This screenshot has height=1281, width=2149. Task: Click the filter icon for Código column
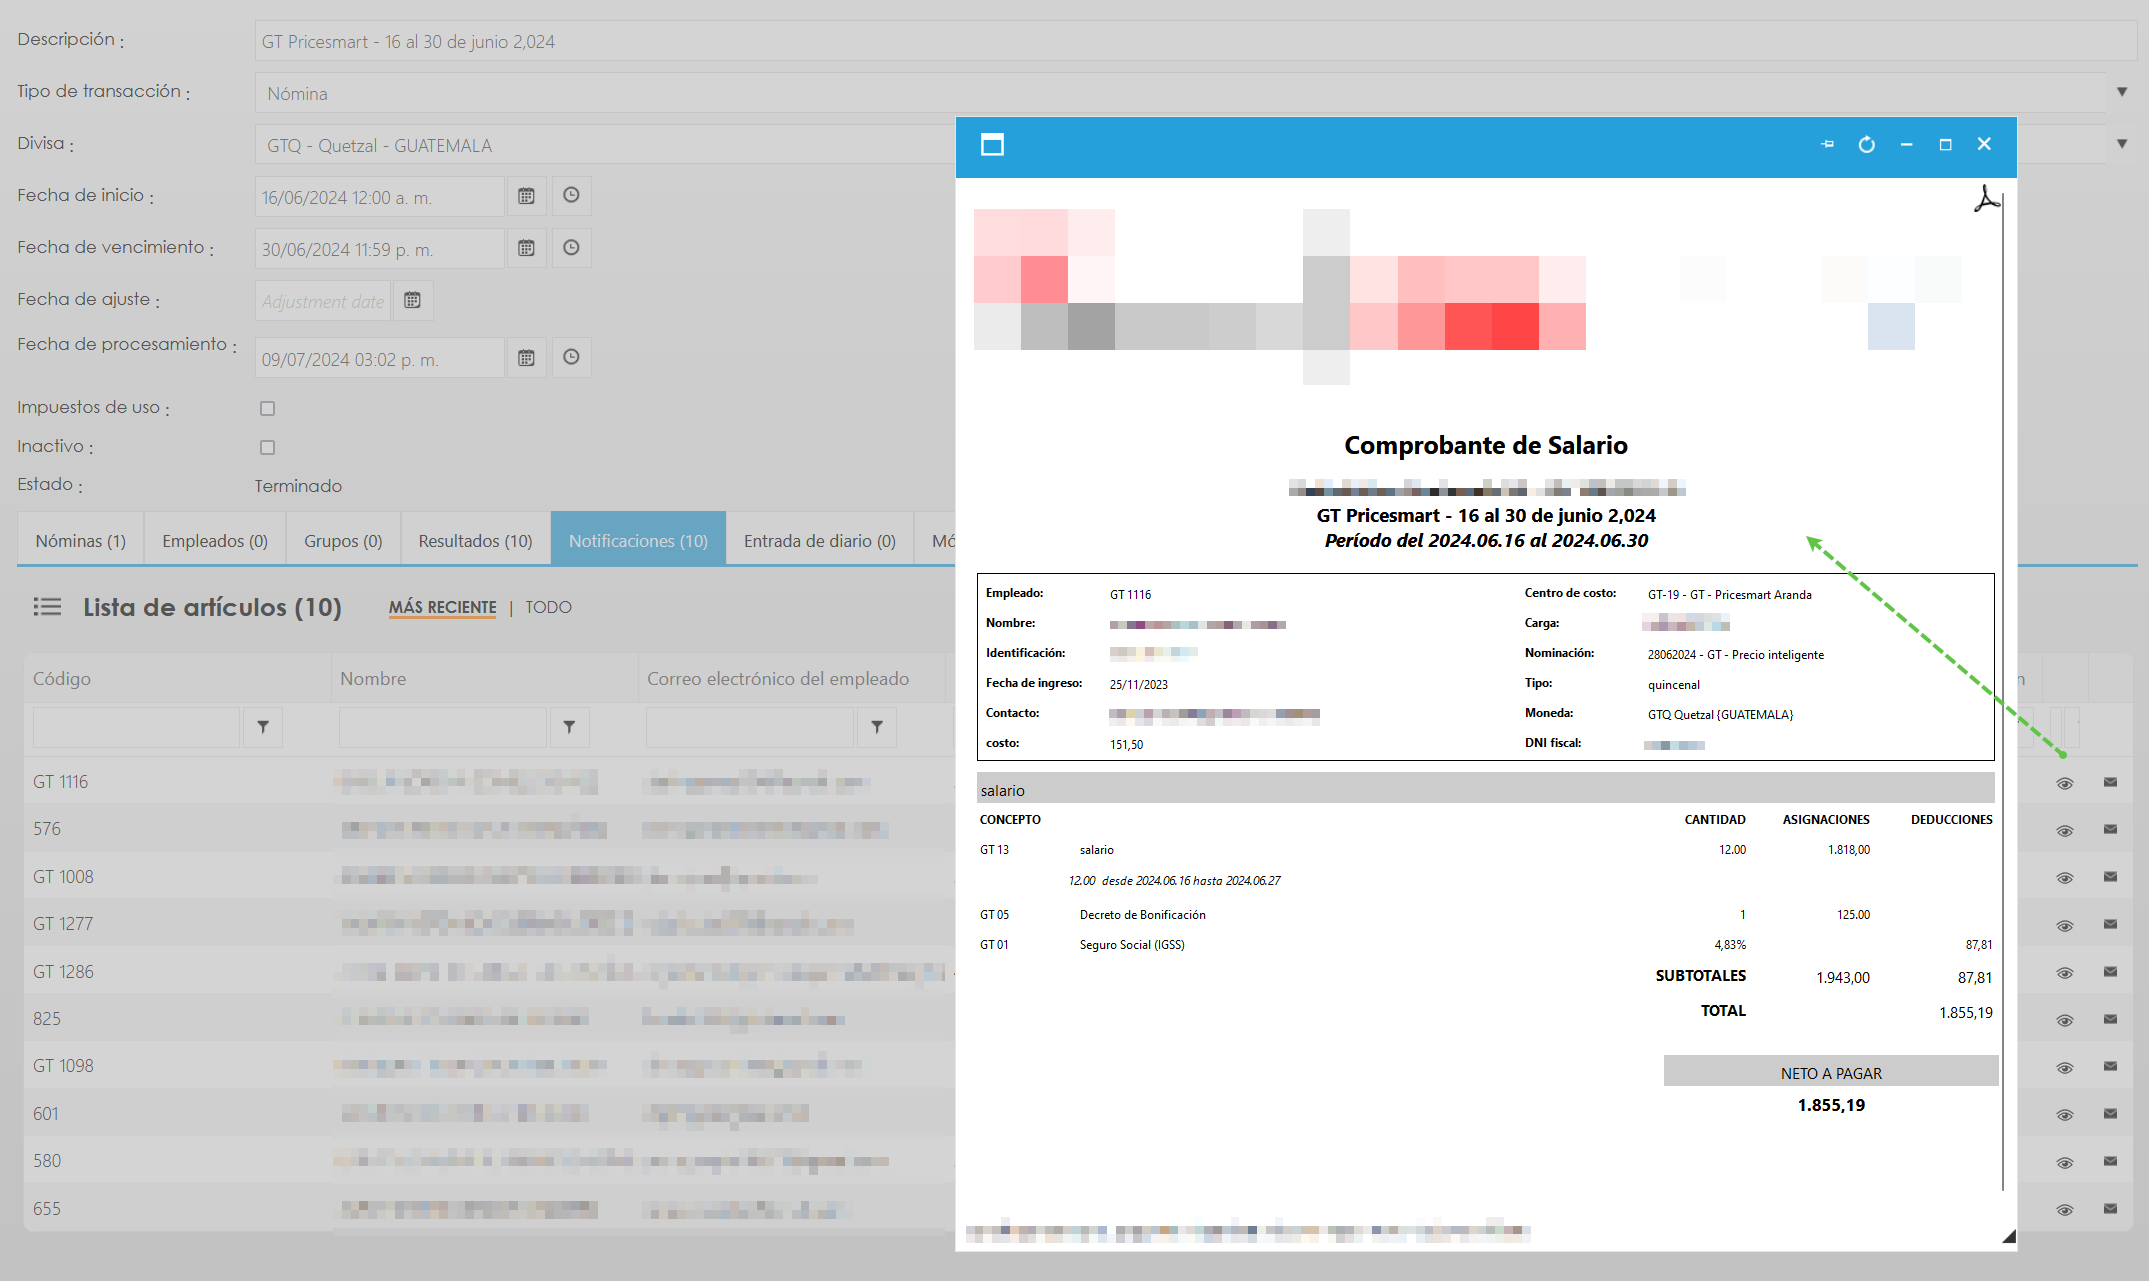263,727
